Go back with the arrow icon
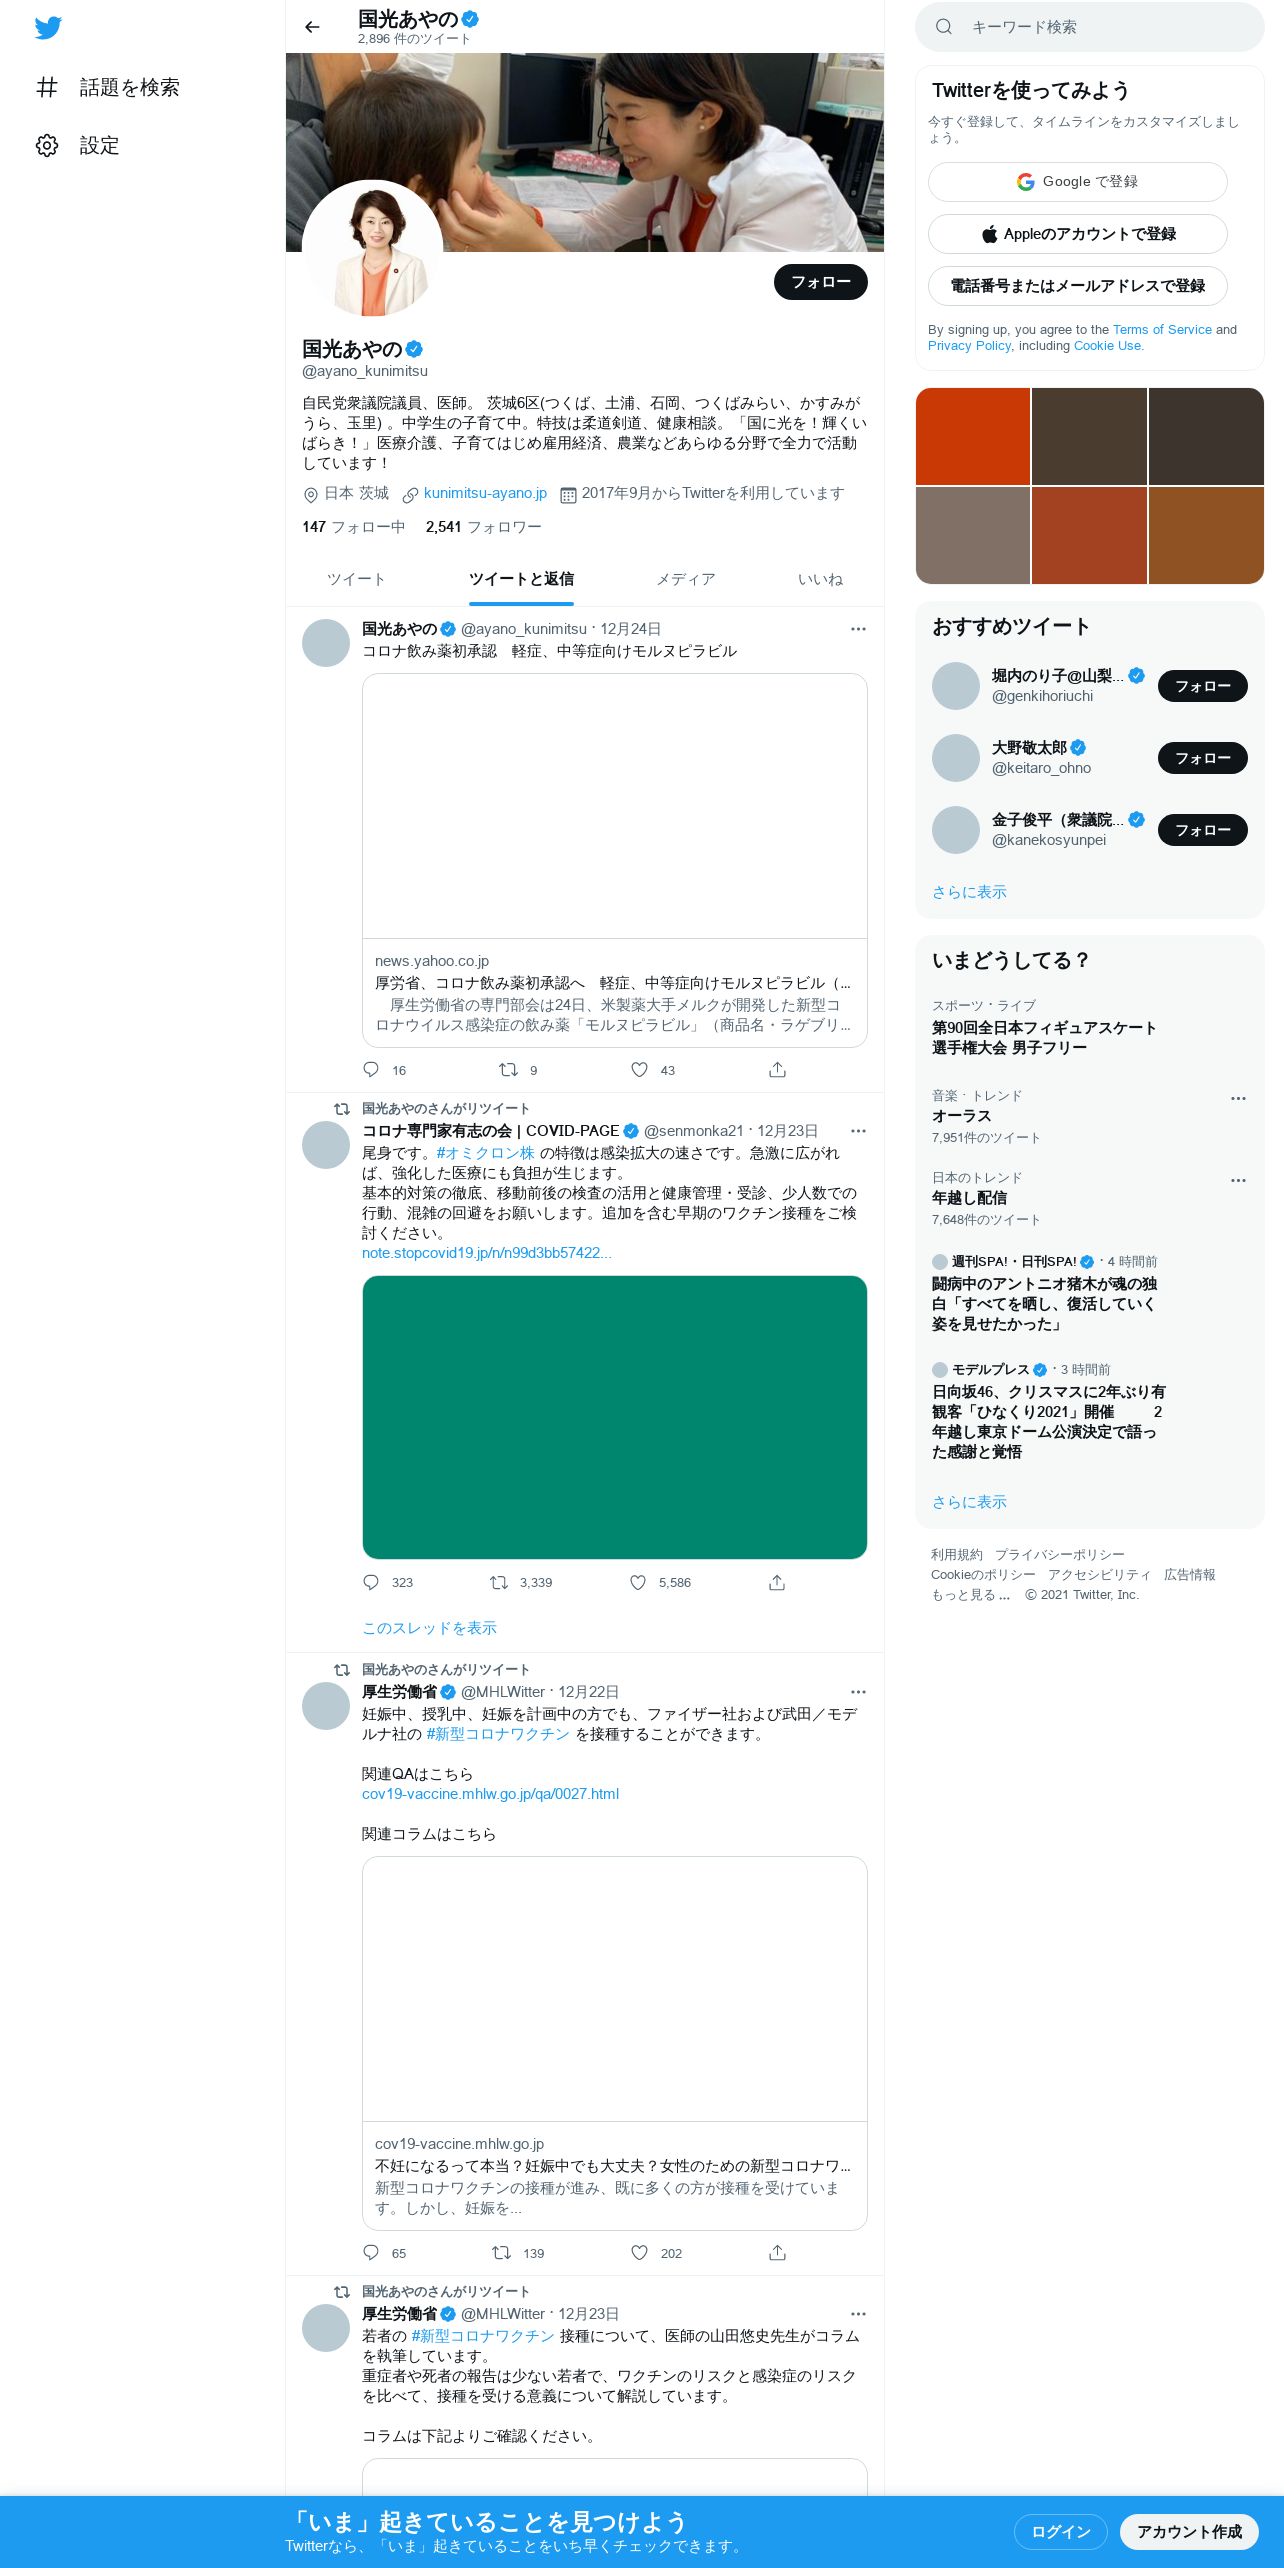 (312, 27)
